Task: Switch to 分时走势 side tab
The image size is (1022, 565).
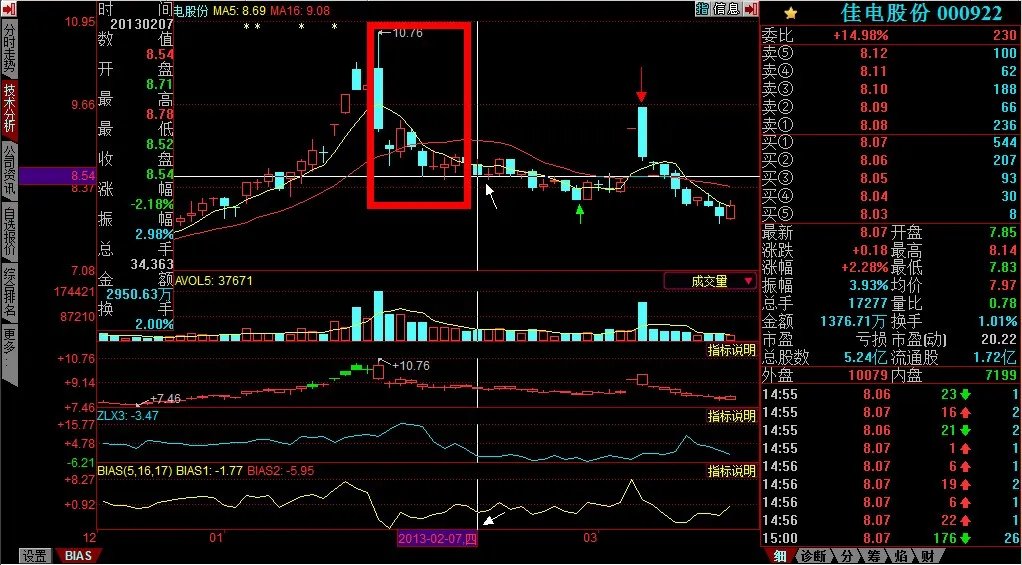Action: [9, 49]
